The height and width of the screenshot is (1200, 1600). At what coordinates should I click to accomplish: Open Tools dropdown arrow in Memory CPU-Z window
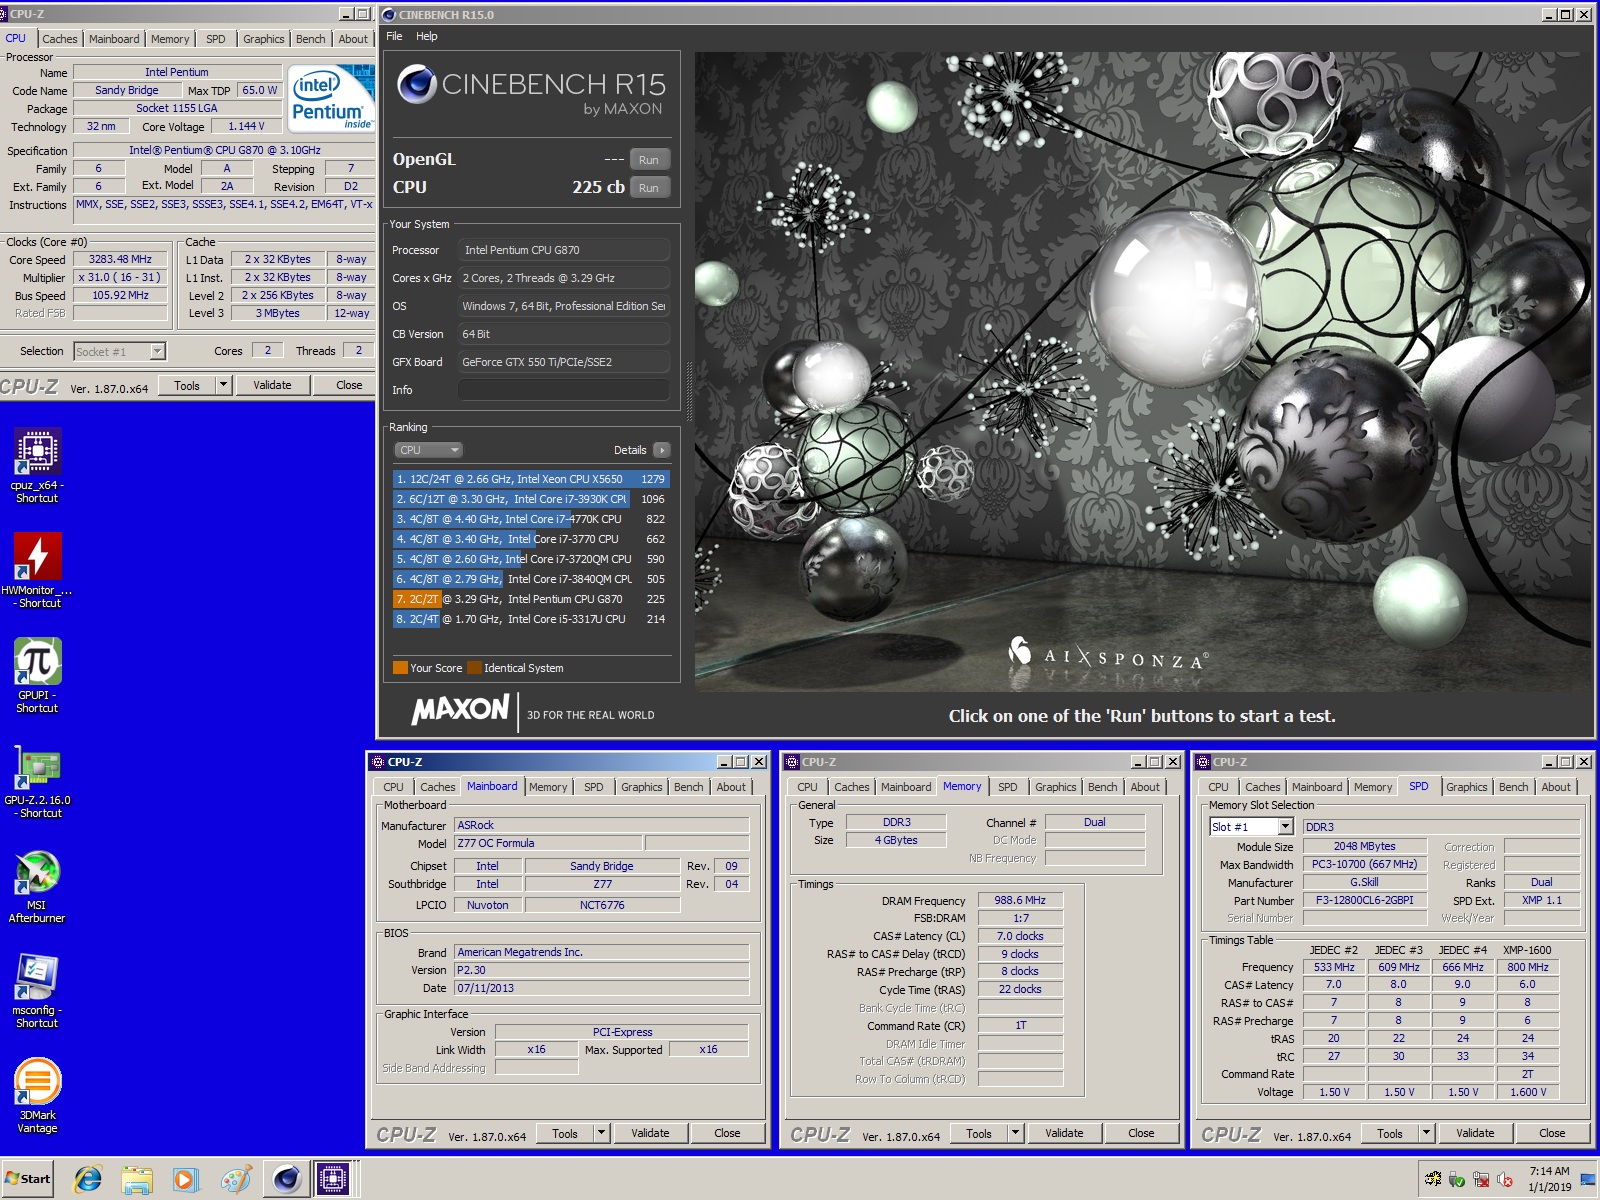1016,1133
